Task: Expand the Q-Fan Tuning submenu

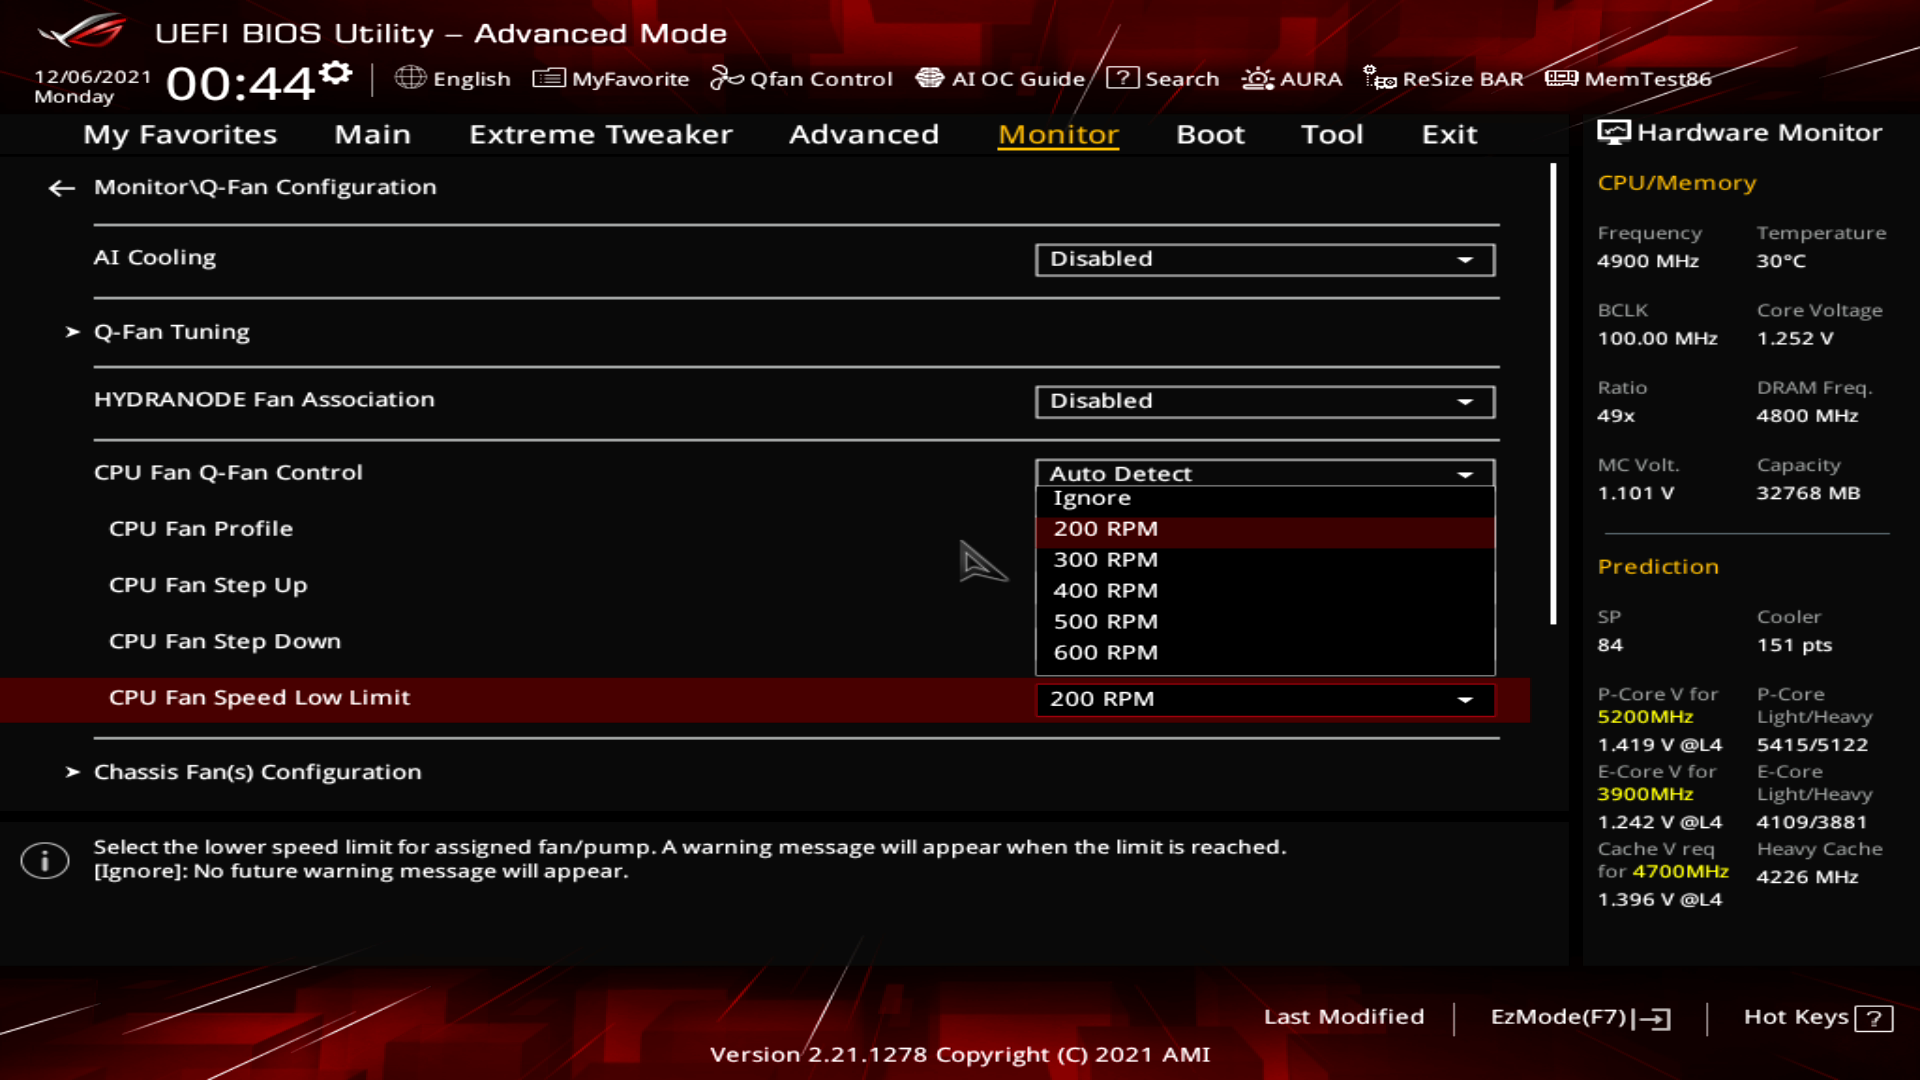Action: pyautogui.click(x=171, y=332)
